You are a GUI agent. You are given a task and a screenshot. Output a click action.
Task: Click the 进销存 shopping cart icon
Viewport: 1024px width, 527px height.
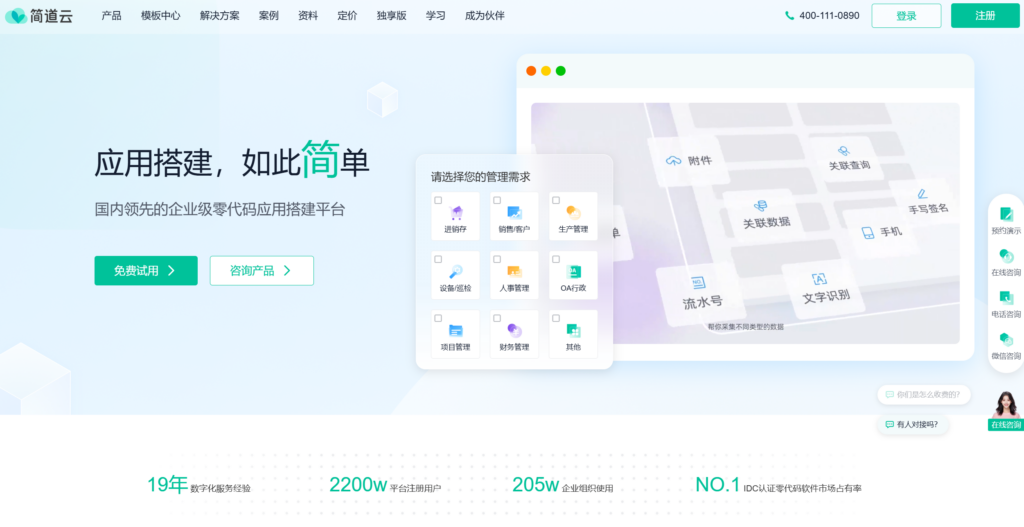(x=456, y=213)
